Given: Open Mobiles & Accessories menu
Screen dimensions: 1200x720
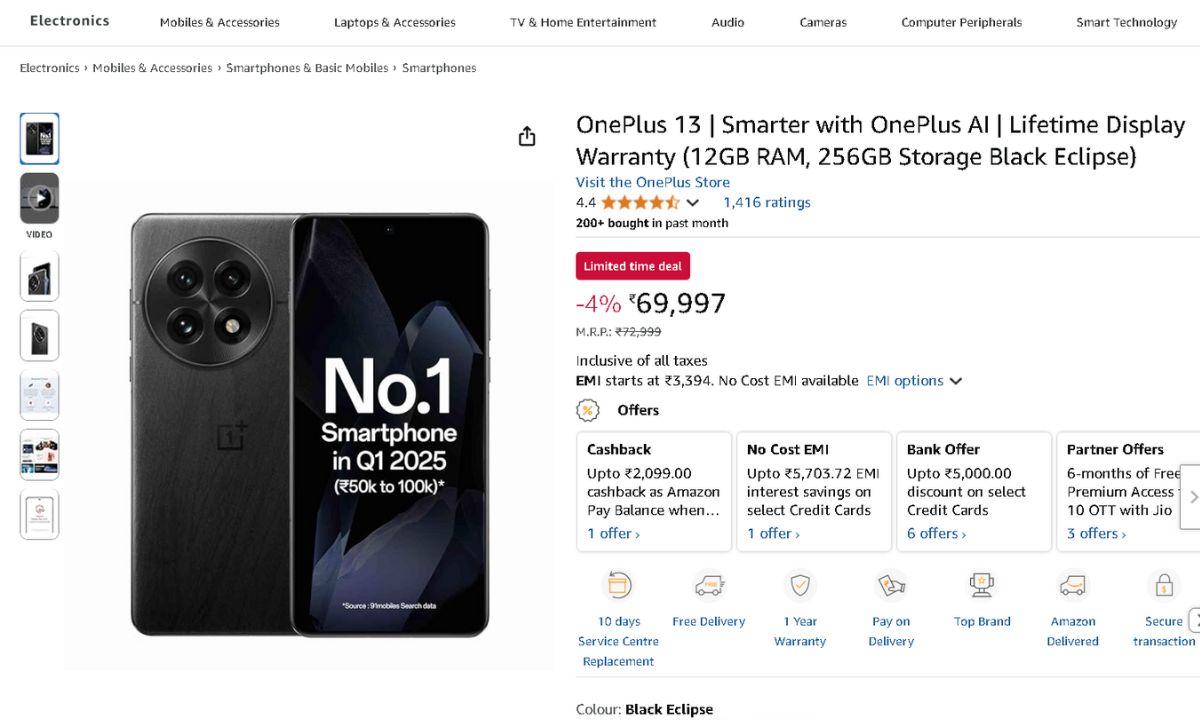Looking at the screenshot, I should [x=220, y=22].
